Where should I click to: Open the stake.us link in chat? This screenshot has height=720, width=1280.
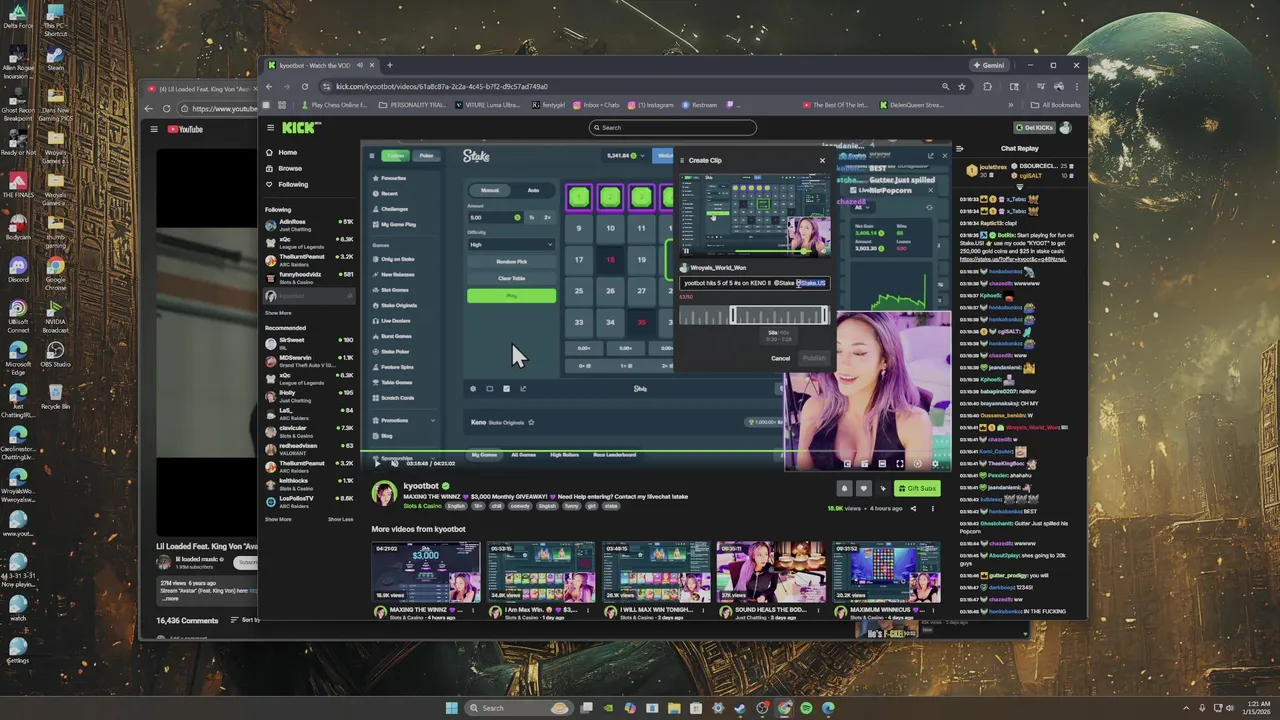click(1012, 260)
